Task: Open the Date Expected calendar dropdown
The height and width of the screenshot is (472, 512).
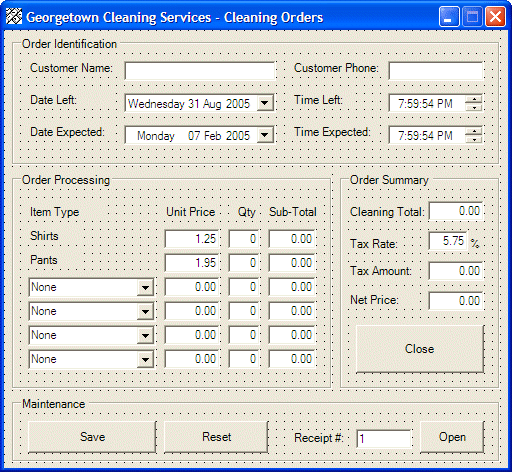Action: (x=265, y=135)
